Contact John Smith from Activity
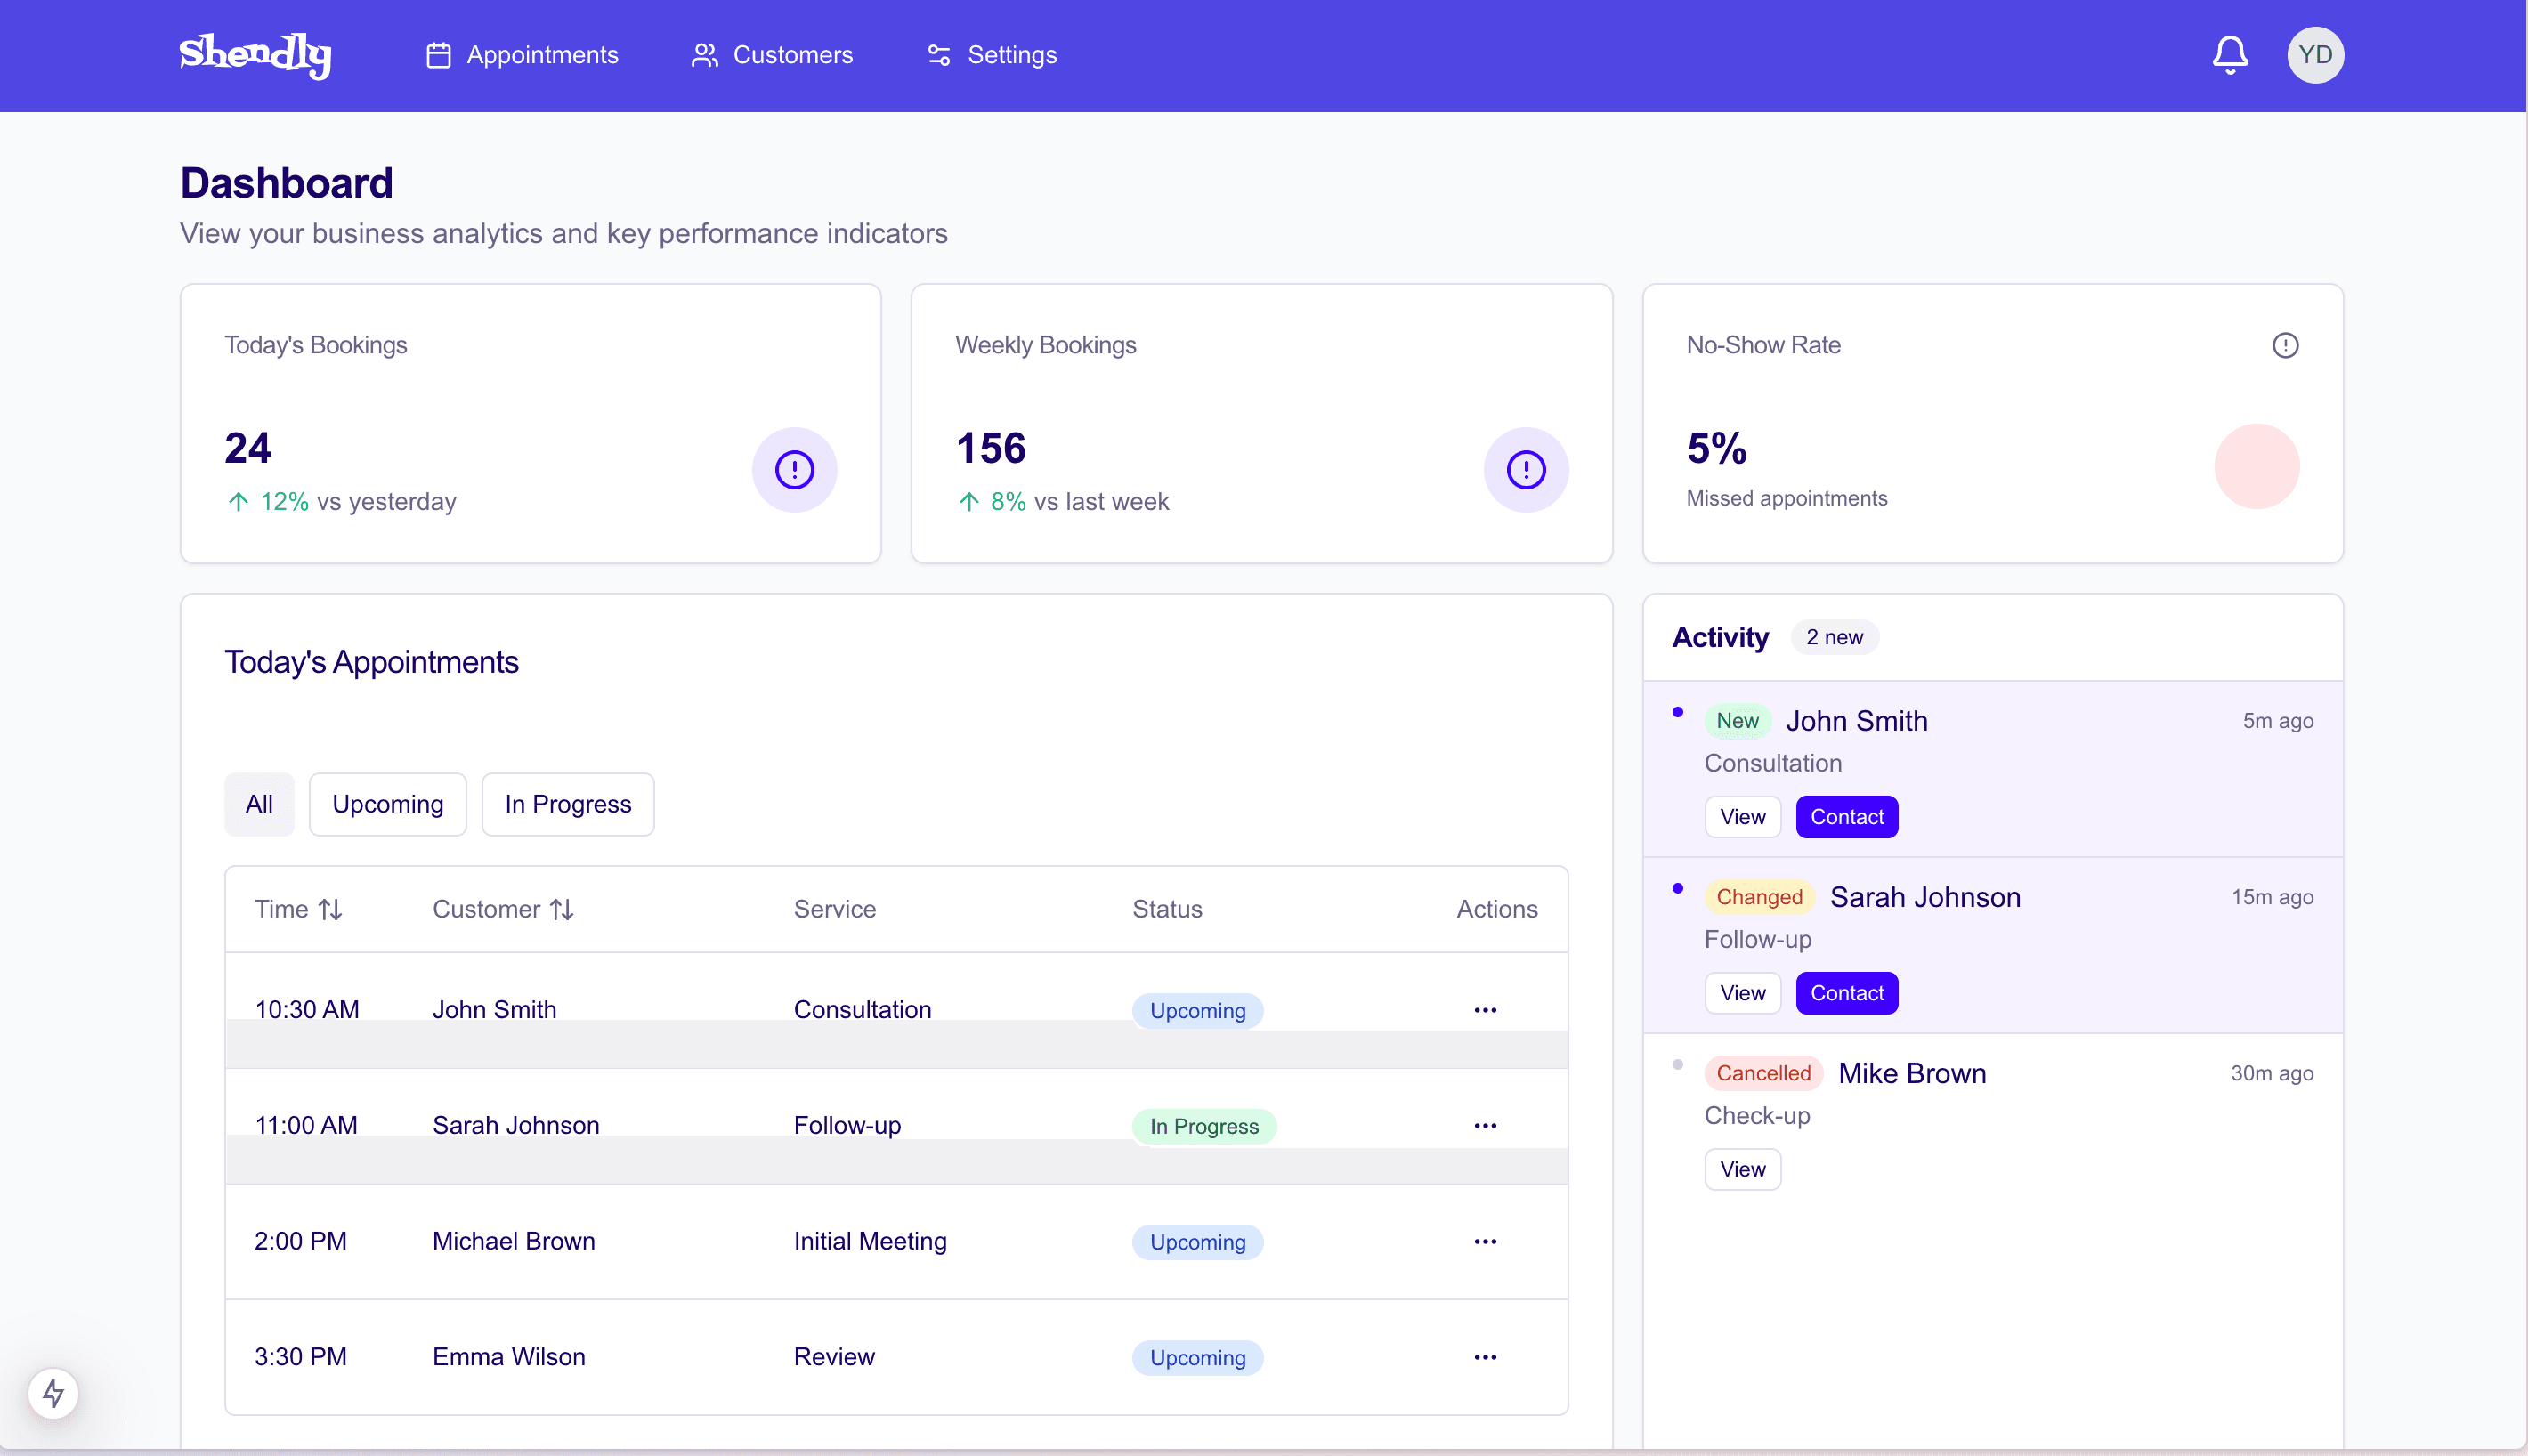The width and height of the screenshot is (2528, 1456). click(x=1846, y=817)
